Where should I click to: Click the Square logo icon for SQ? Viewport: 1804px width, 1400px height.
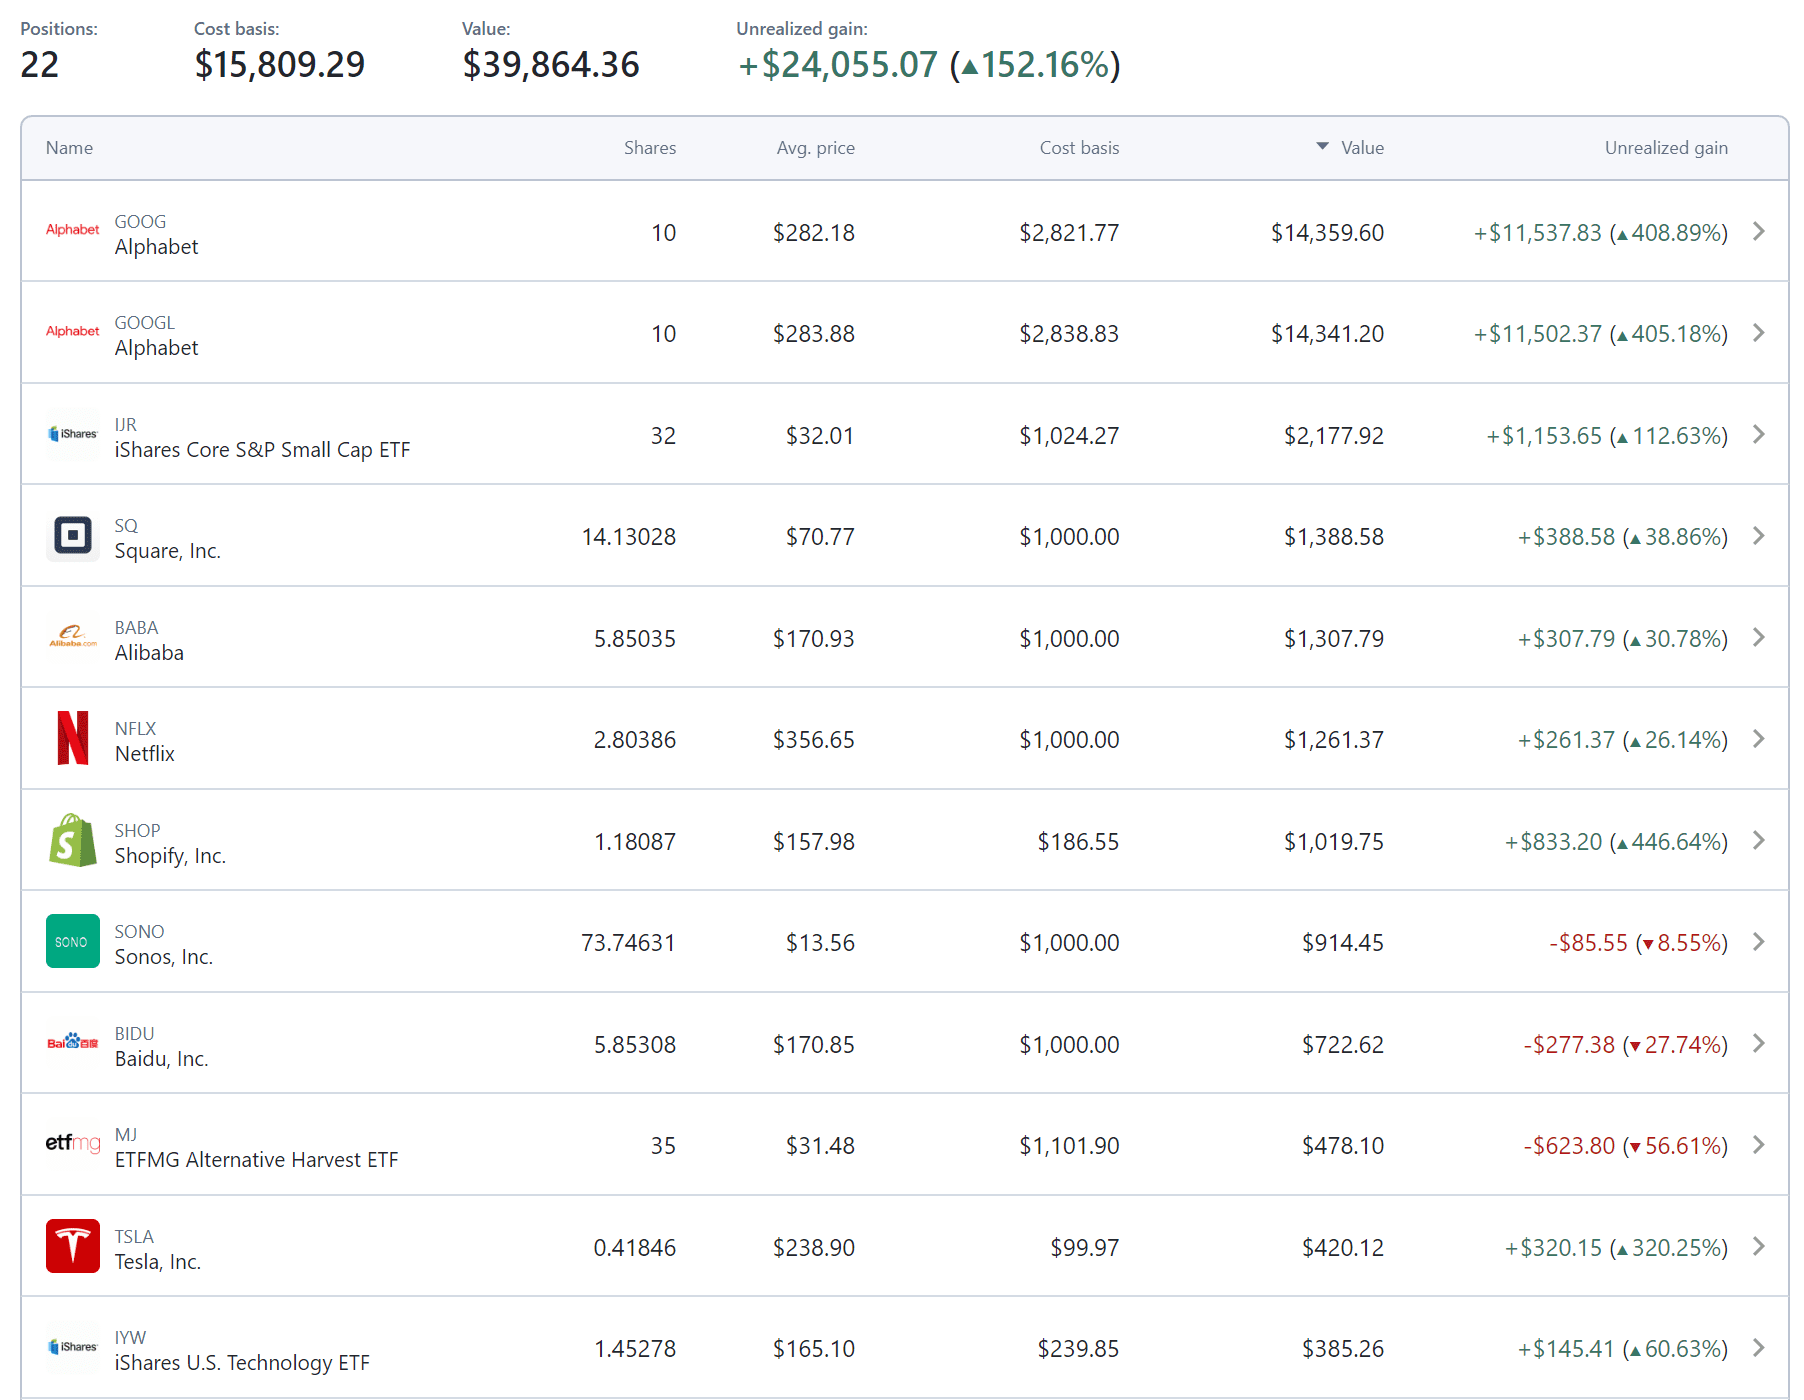(x=73, y=535)
